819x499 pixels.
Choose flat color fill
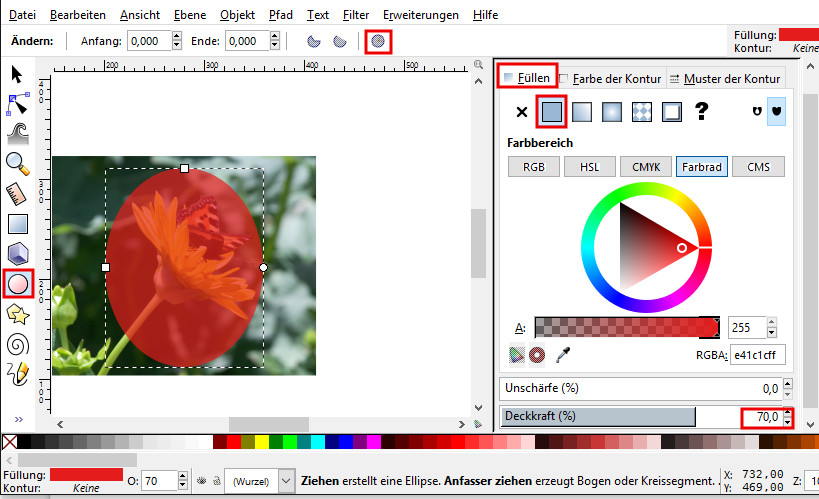[x=552, y=112]
